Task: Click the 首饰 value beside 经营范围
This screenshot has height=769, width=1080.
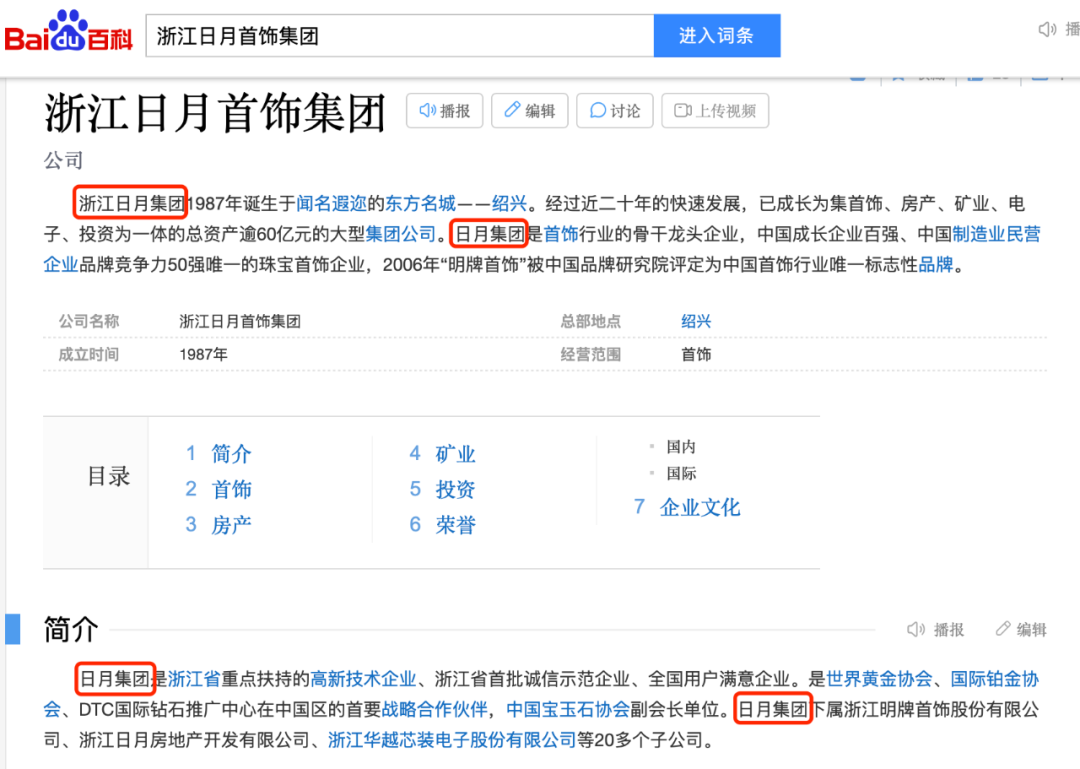Action: point(696,354)
